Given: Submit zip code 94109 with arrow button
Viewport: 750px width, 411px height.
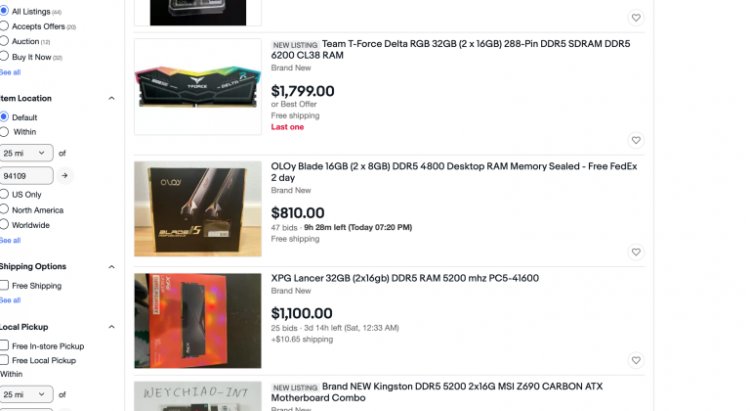Looking at the screenshot, I should (x=65, y=176).
